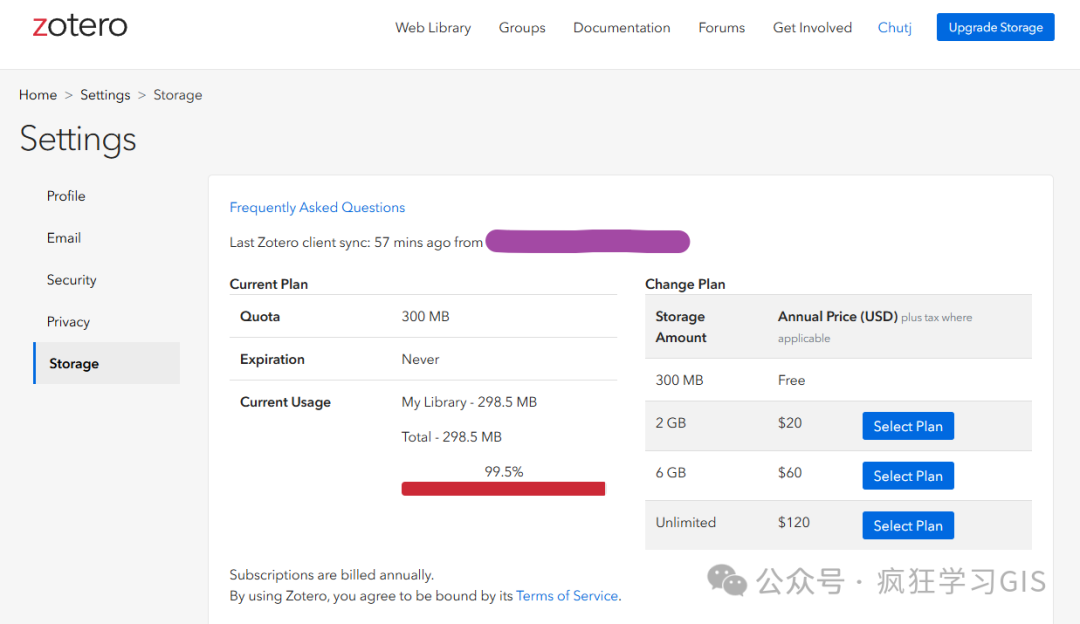Image resolution: width=1080 pixels, height=624 pixels.
Task: Open the Frequently Asked Questions link
Action: pos(317,207)
